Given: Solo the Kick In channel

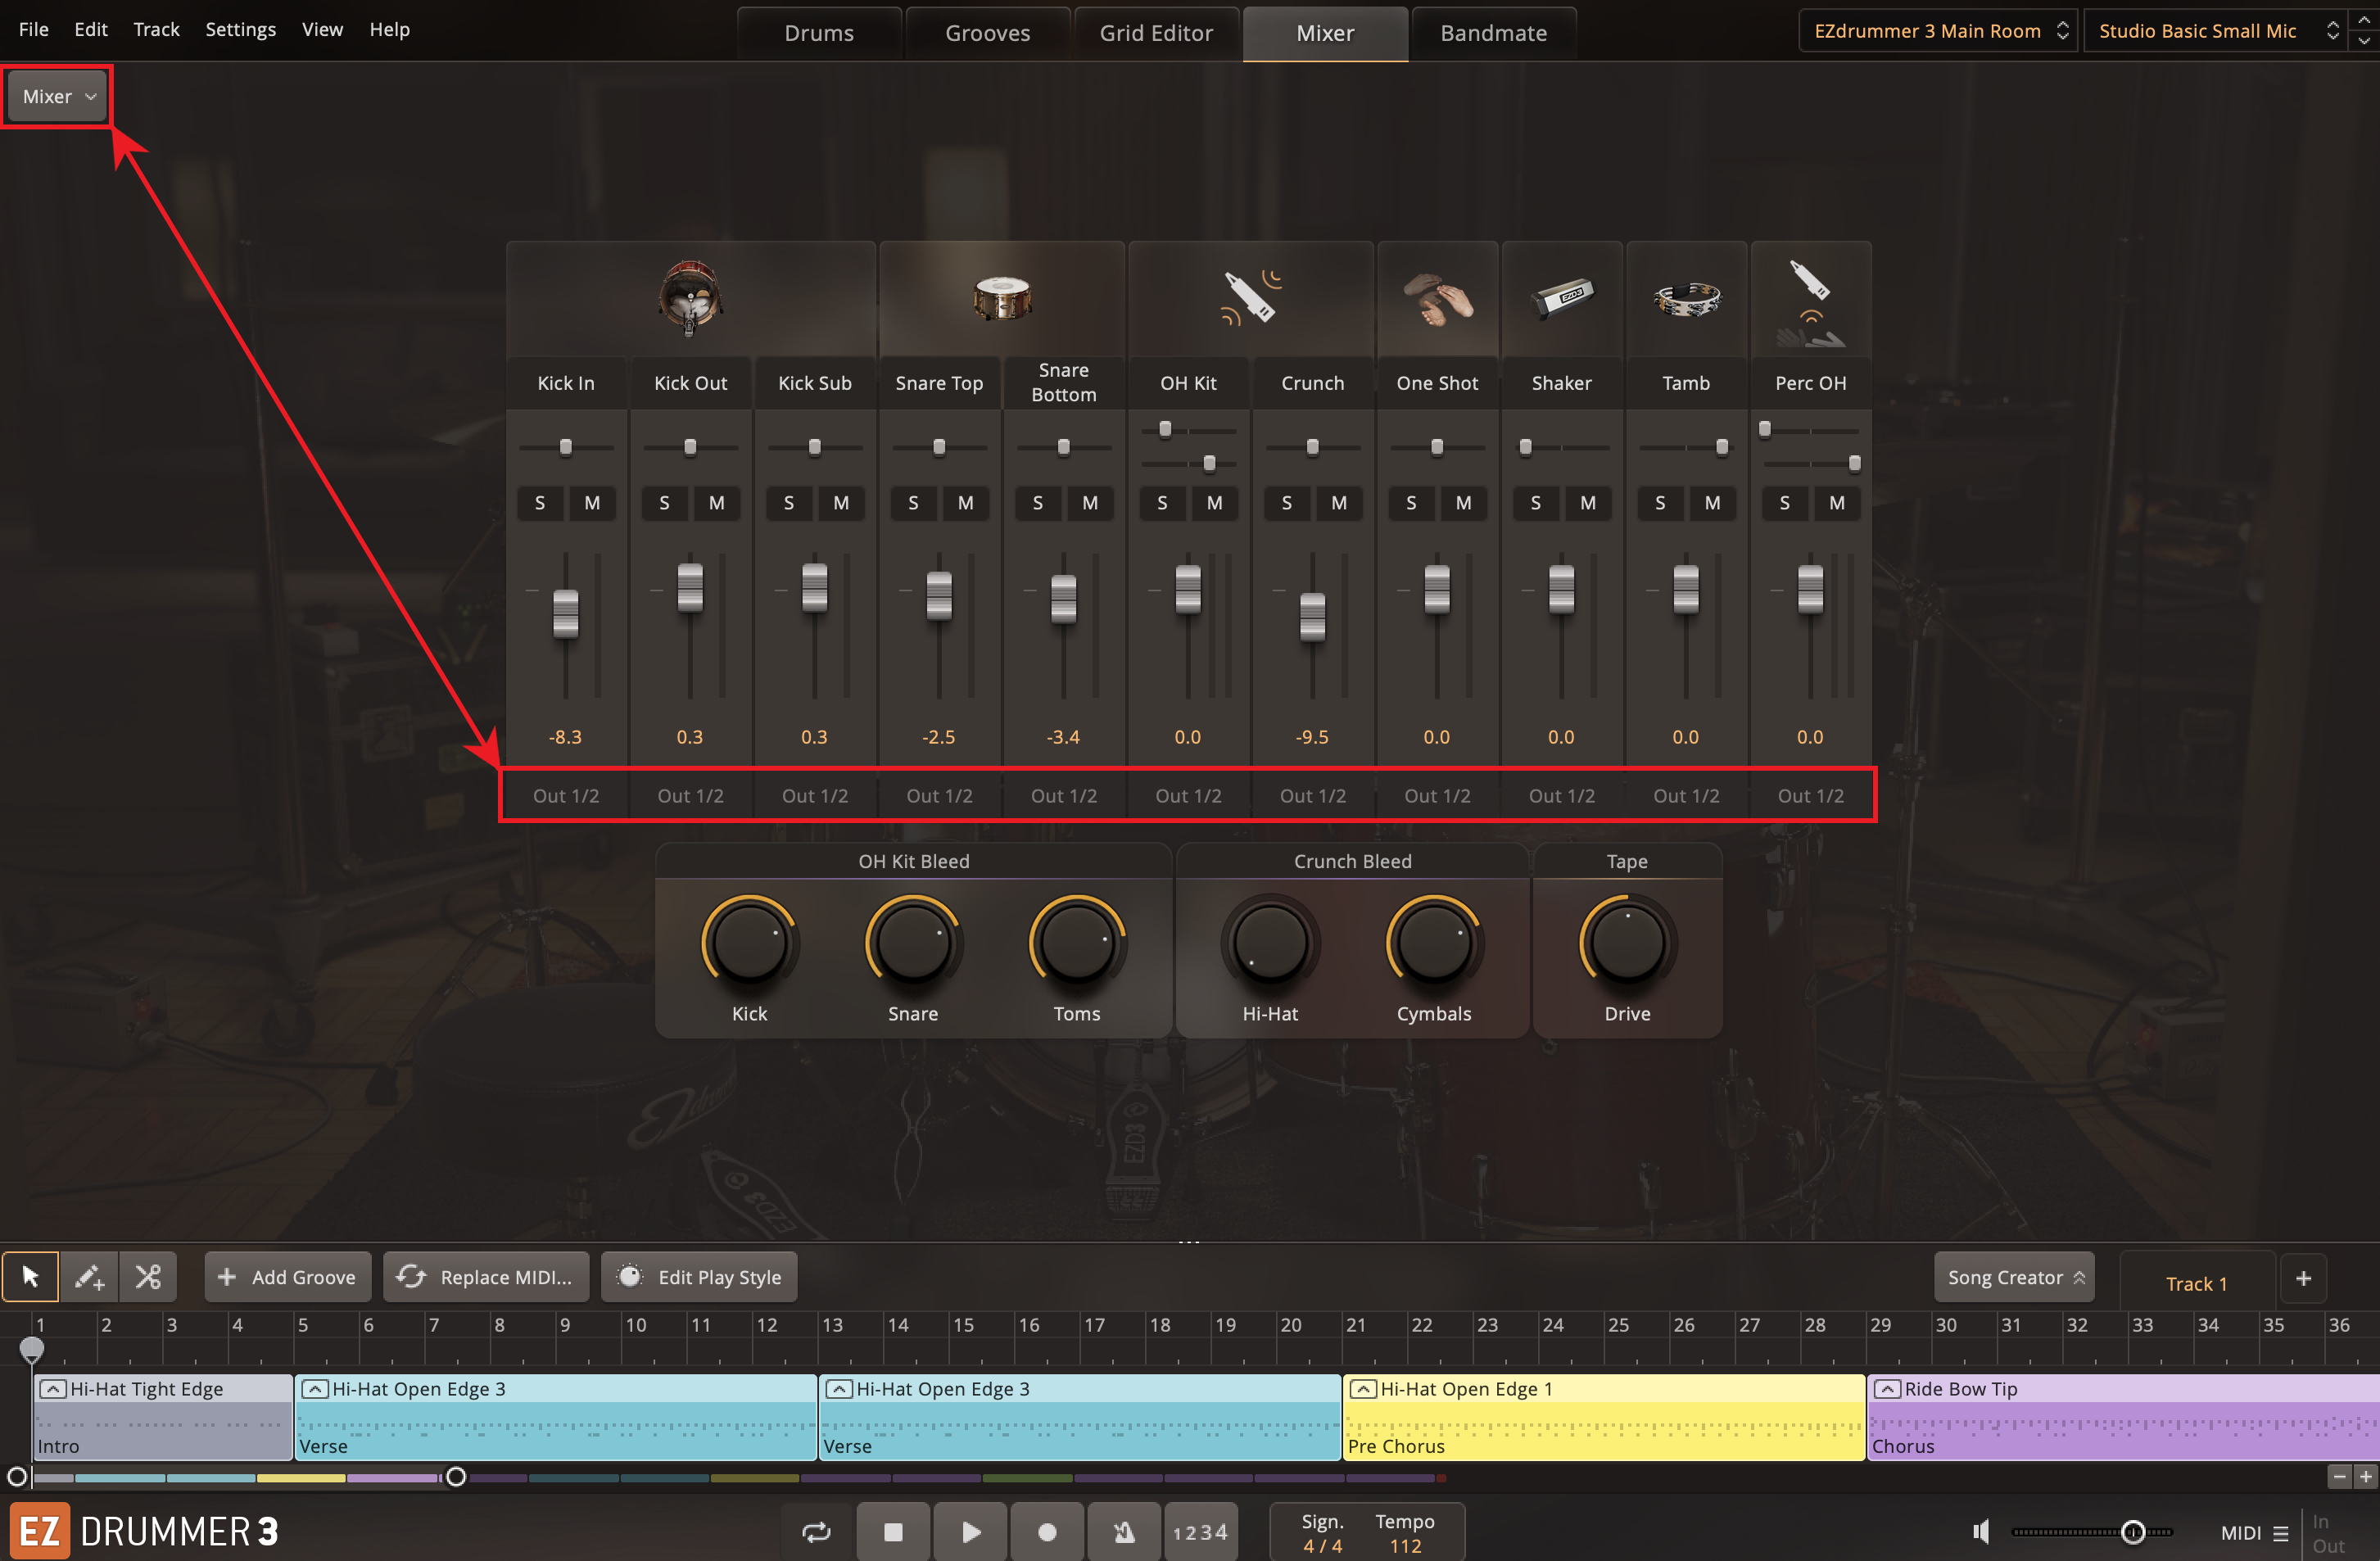Looking at the screenshot, I should [x=540, y=503].
